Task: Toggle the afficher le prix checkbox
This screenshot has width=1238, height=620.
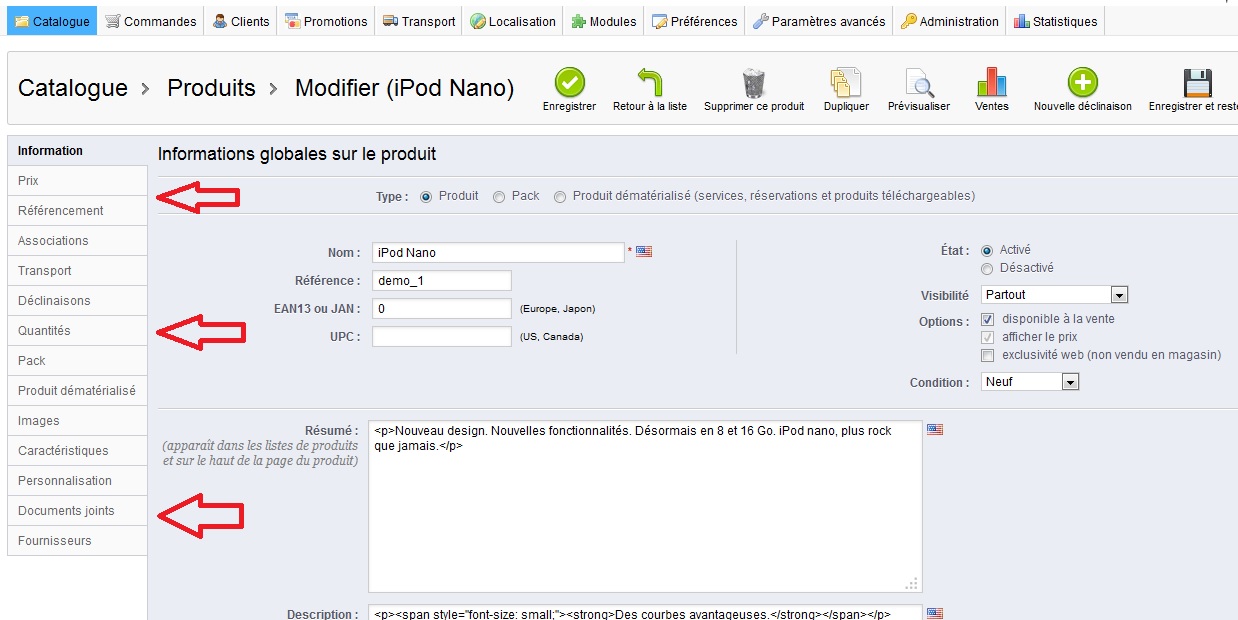Action: pyautogui.click(x=987, y=337)
